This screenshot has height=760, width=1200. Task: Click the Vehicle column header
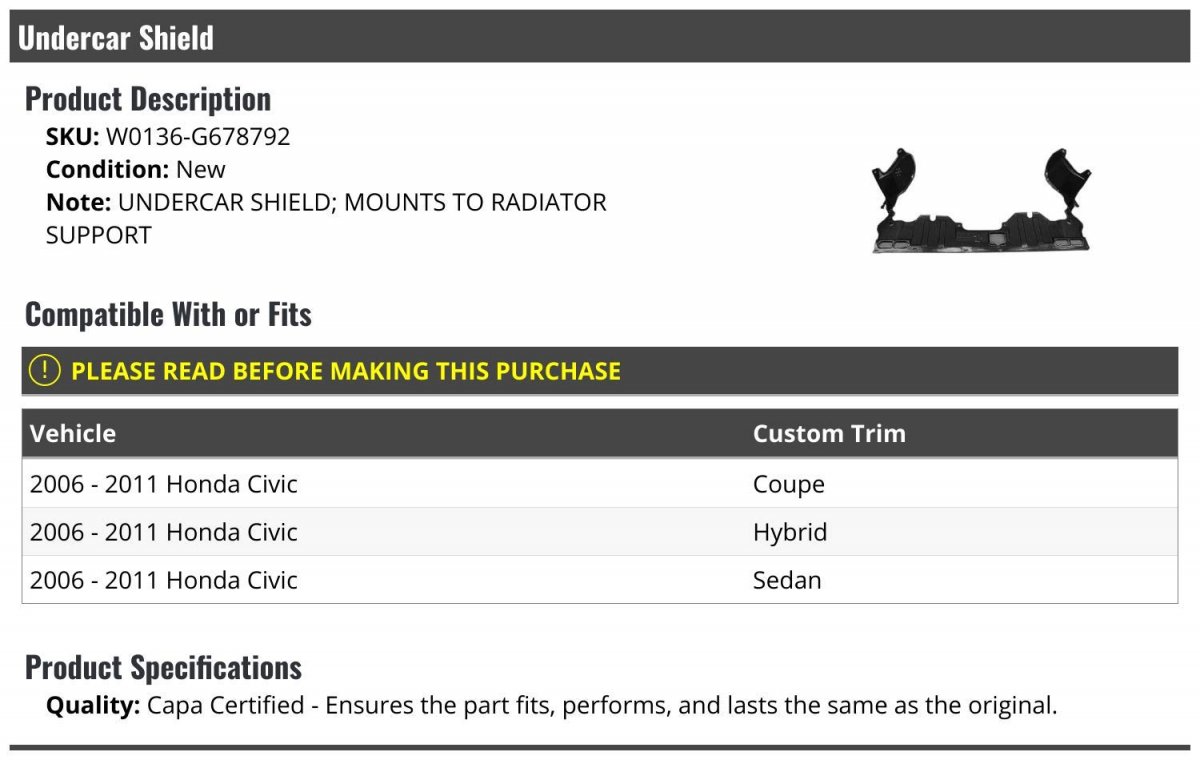pyautogui.click(x=72, y=433)
